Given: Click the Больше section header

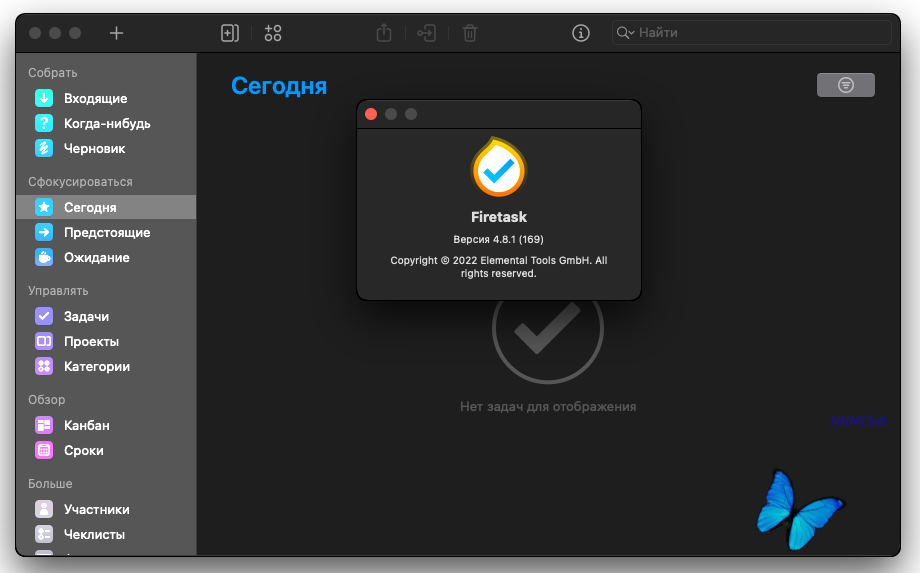Looking at the screenshot, I should (50, 484).
